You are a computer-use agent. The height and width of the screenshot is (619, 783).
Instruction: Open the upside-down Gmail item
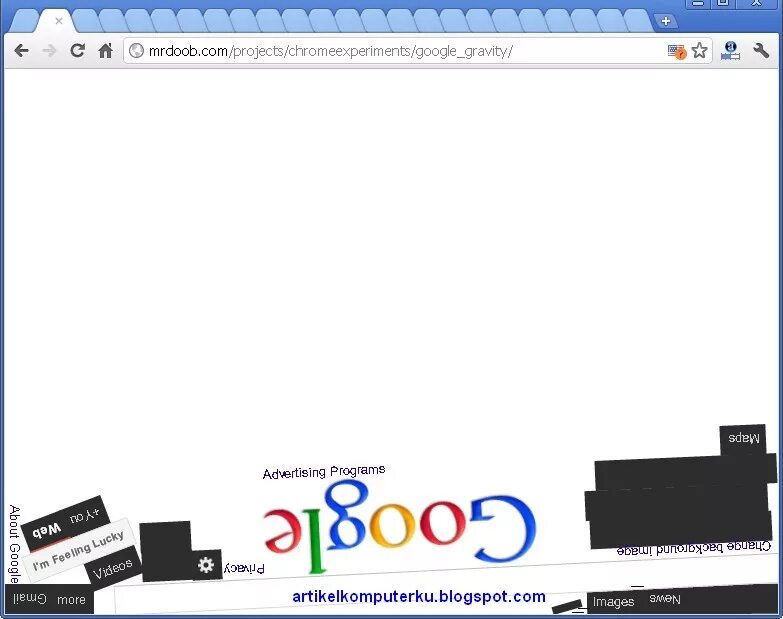(29, 599)
